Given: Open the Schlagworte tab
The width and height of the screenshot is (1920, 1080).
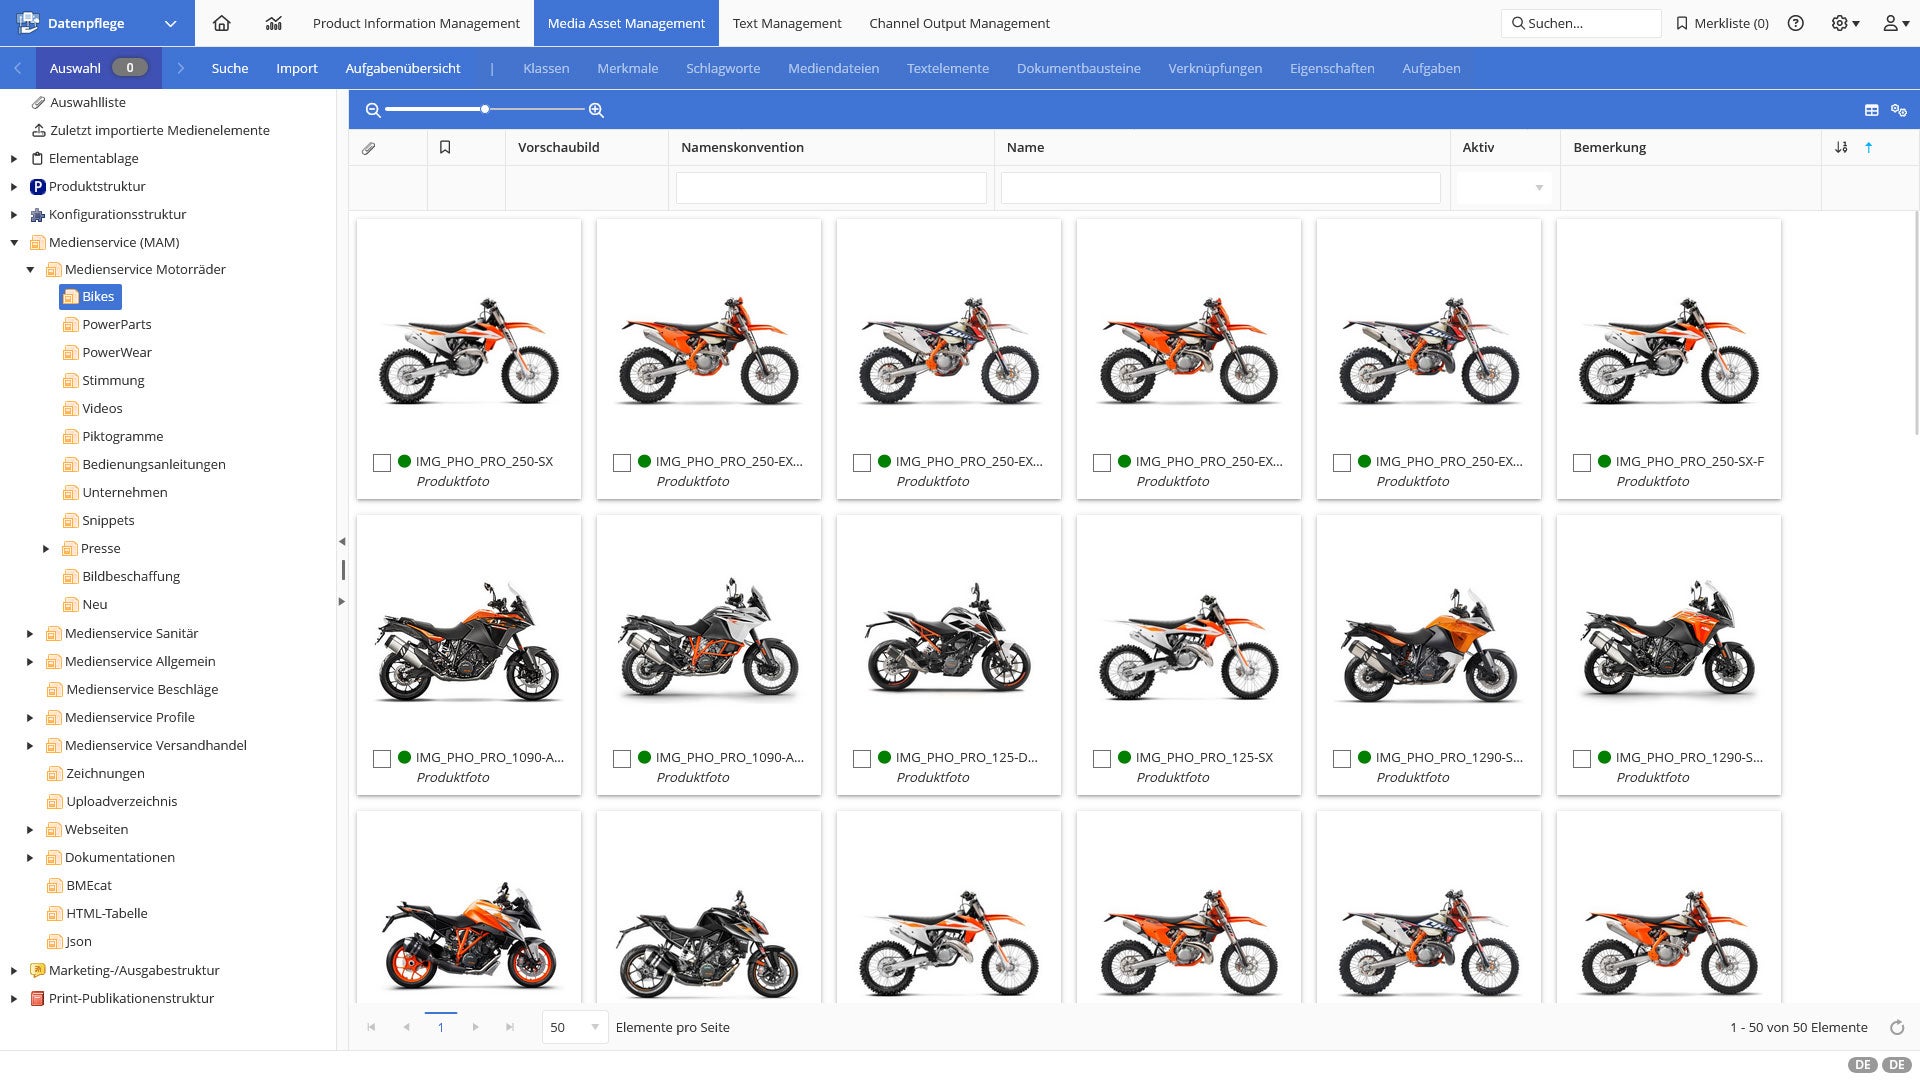Looking at the screenshot, I should (x=722, y=68).
